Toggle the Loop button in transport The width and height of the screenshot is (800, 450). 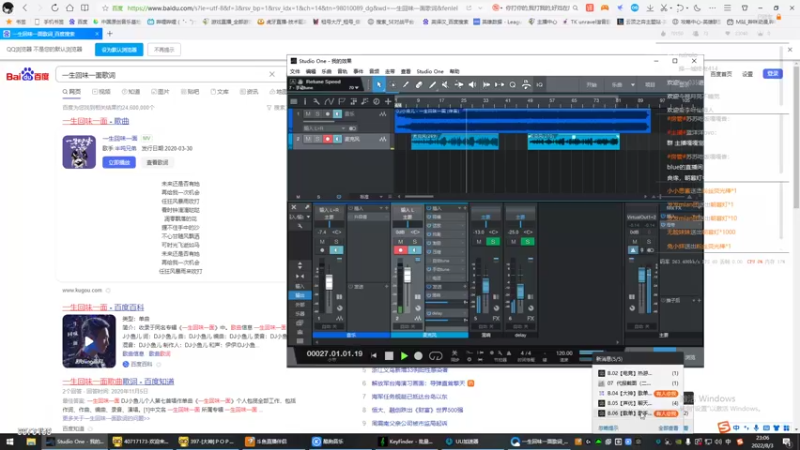pos(435,356)
